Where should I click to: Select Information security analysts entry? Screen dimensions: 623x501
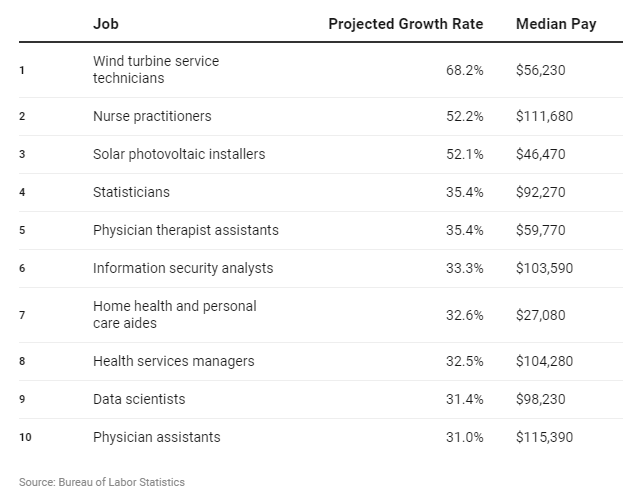coord(182,268)
